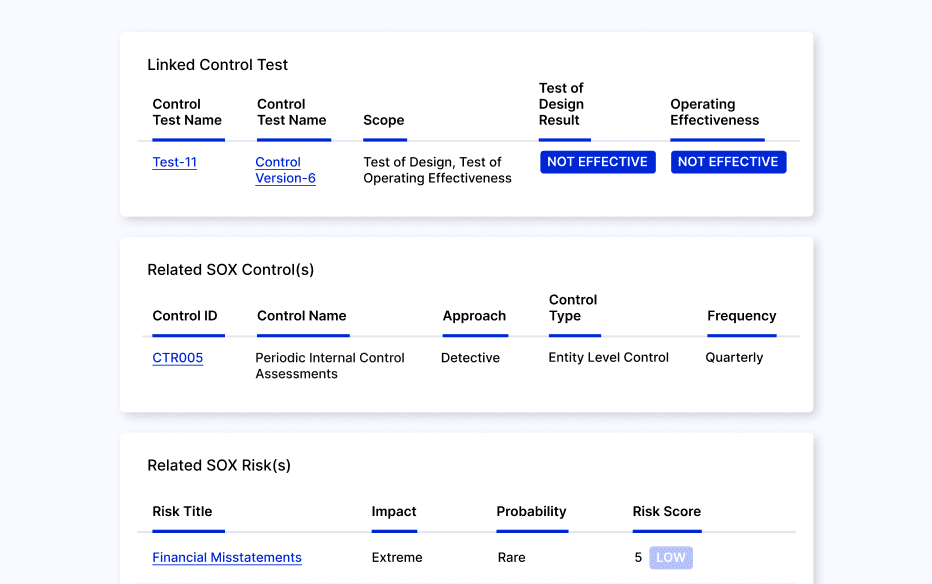932x584 pixels.
Task: Select the Control Type column header
Action: point(573,308)
